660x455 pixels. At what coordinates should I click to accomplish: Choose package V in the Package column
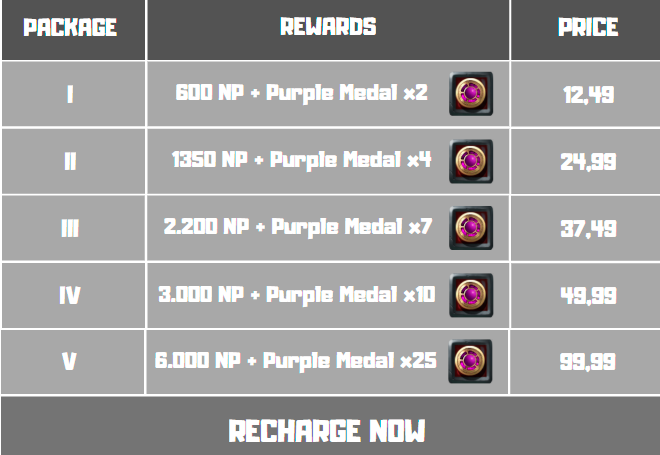click(69, 362)
